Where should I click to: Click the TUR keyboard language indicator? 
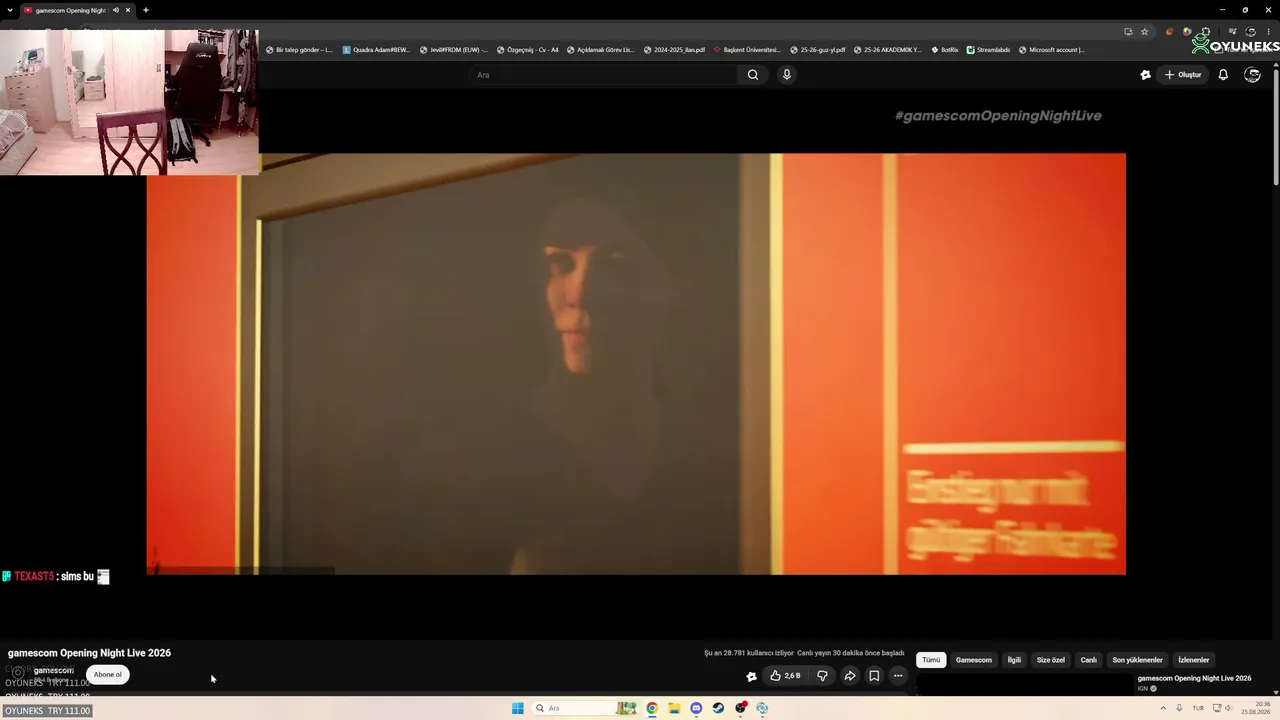[x=1198, y=708]
